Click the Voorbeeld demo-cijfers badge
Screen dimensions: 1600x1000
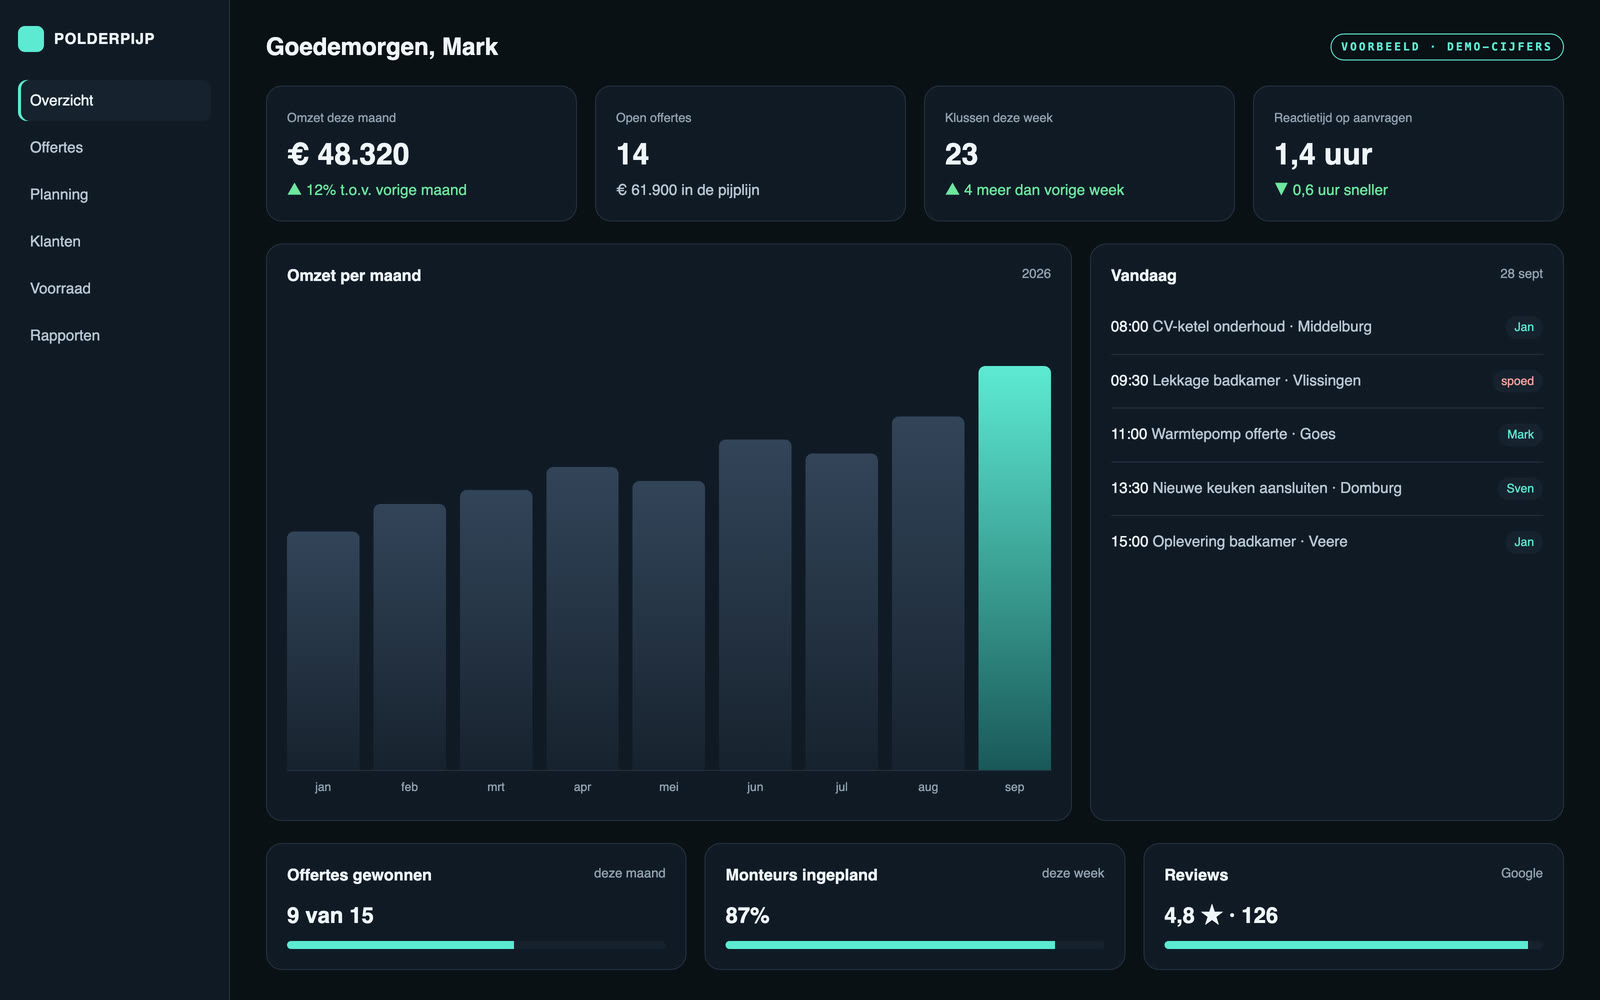[1446, 47]
